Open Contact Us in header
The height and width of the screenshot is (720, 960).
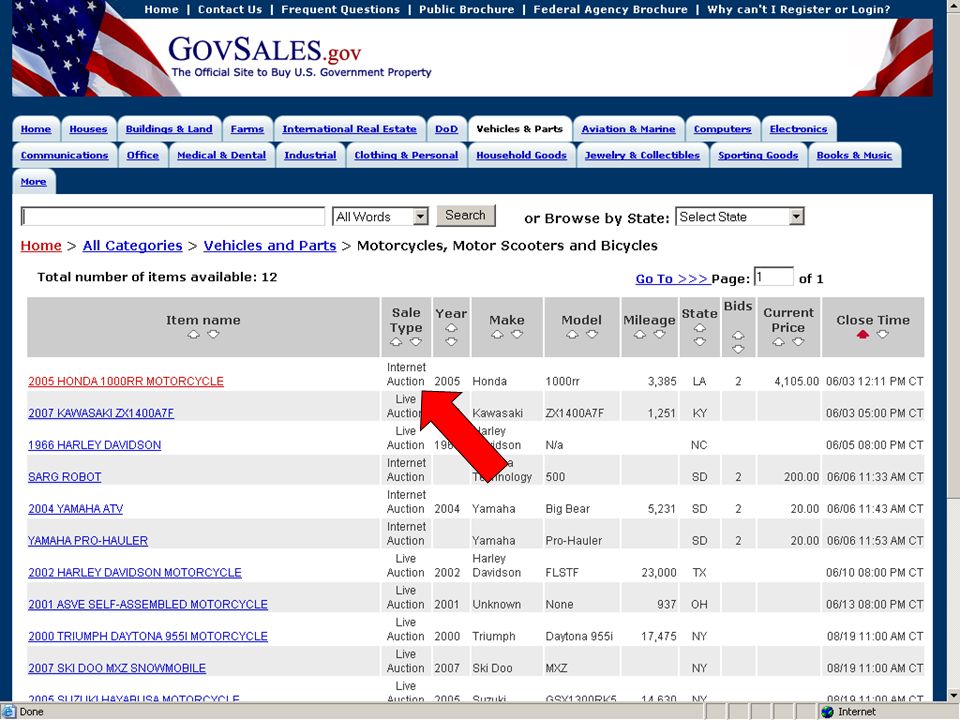230,9
